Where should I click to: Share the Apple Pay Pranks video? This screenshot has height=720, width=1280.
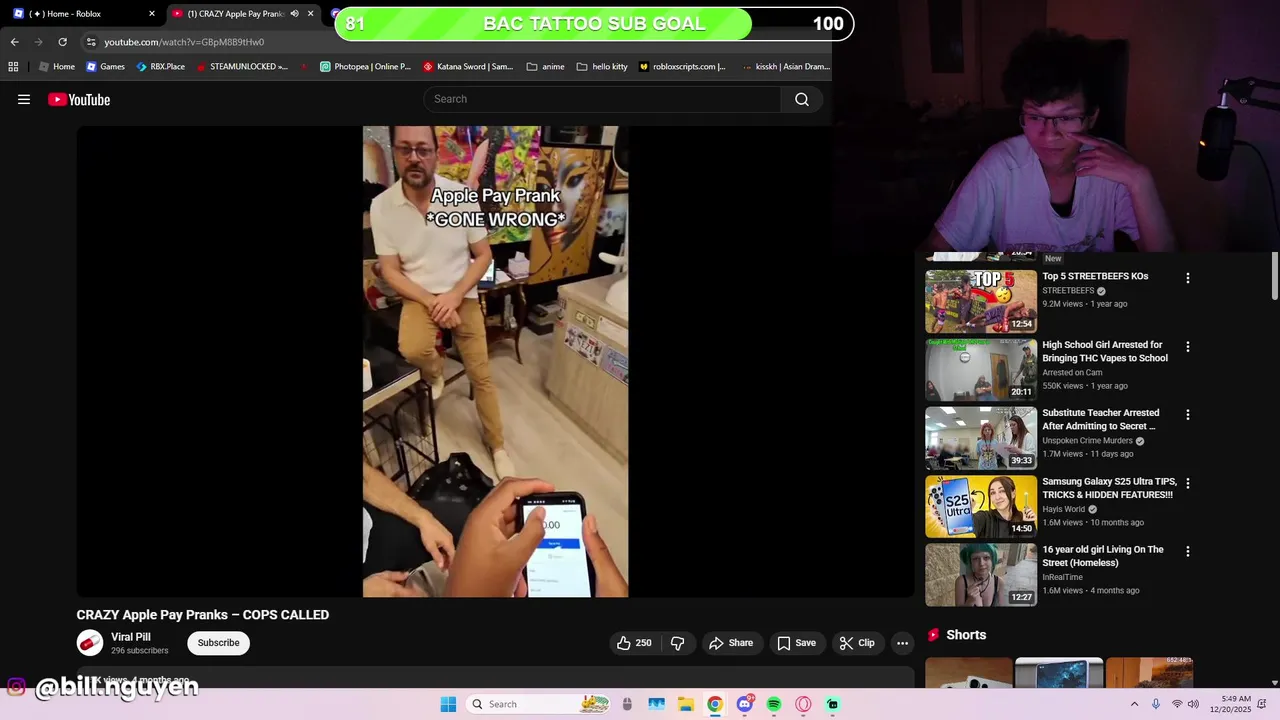(731, 643)
